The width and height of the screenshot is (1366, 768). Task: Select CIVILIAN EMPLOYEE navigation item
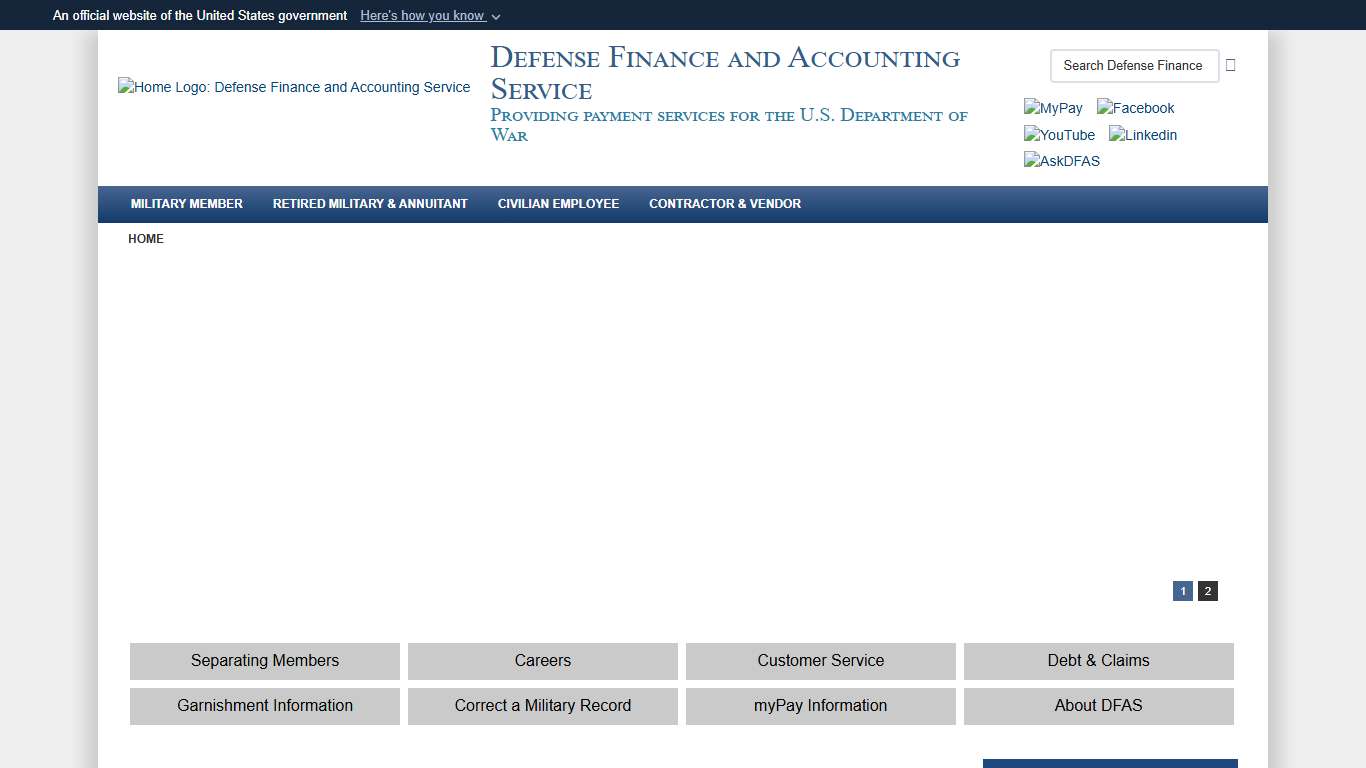pos(558,204)
